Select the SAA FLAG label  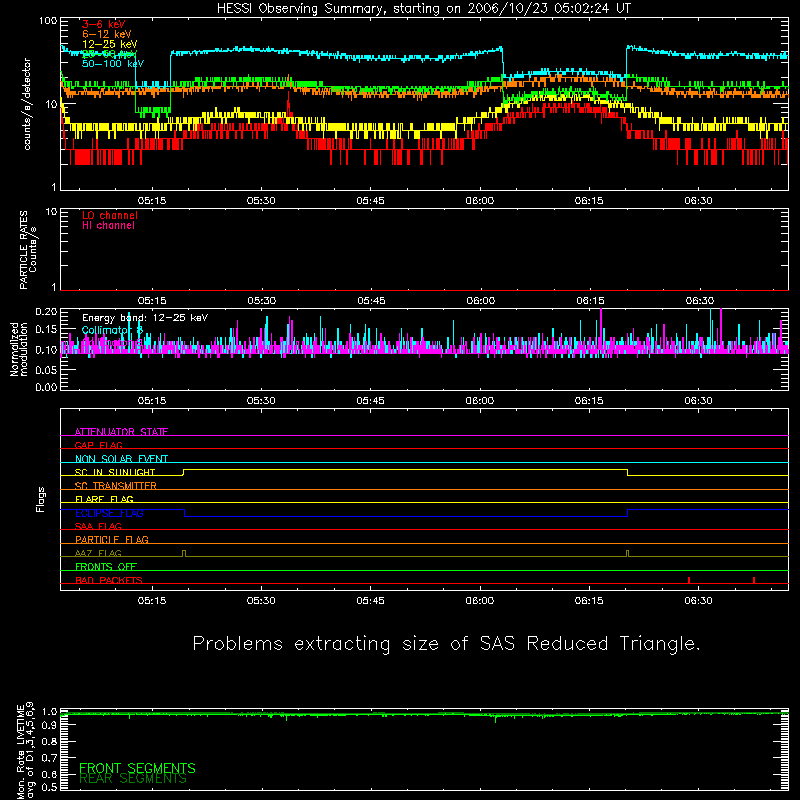tap(98, 526)
